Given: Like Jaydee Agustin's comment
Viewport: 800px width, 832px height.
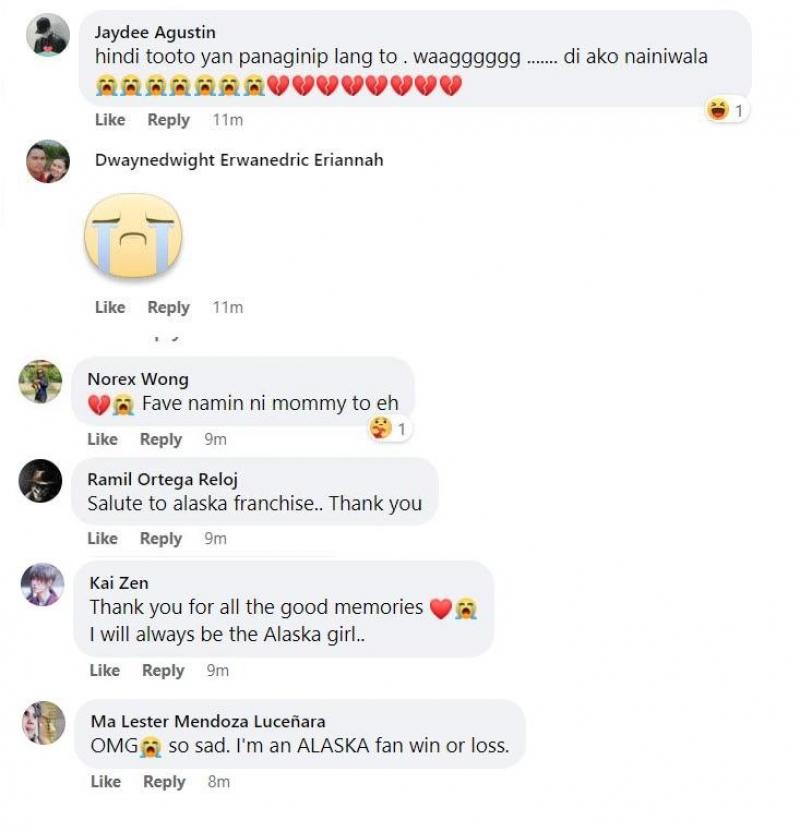Looking at the screenshot, I should click(x=110, y=120).
